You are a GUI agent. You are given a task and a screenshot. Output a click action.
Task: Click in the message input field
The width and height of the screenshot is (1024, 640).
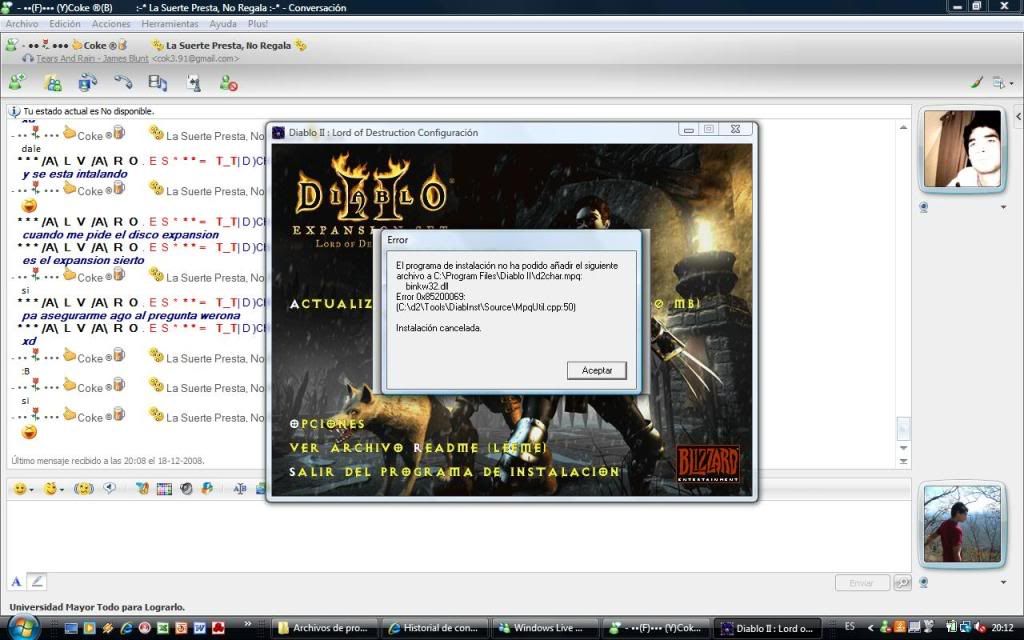(458, 536)
